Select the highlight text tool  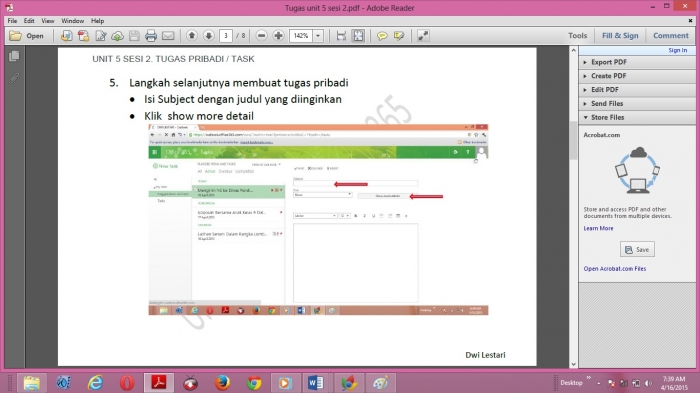click(399, 36)
